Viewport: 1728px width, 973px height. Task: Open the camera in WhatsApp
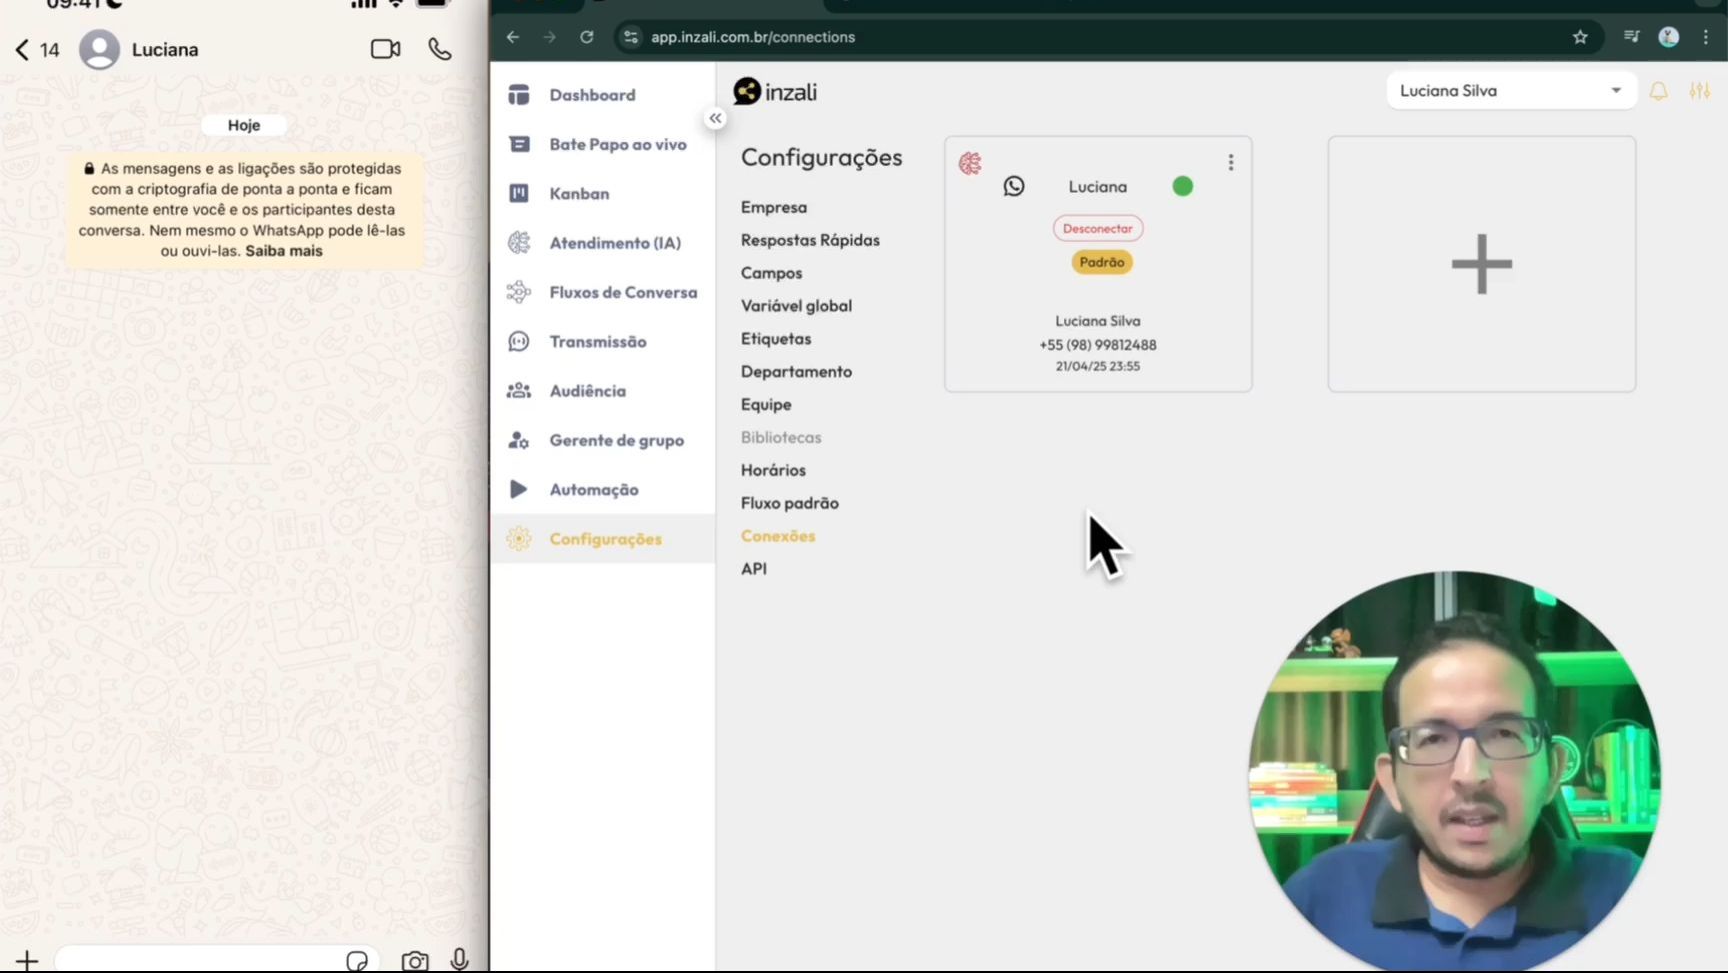click(x=415, y=961)
